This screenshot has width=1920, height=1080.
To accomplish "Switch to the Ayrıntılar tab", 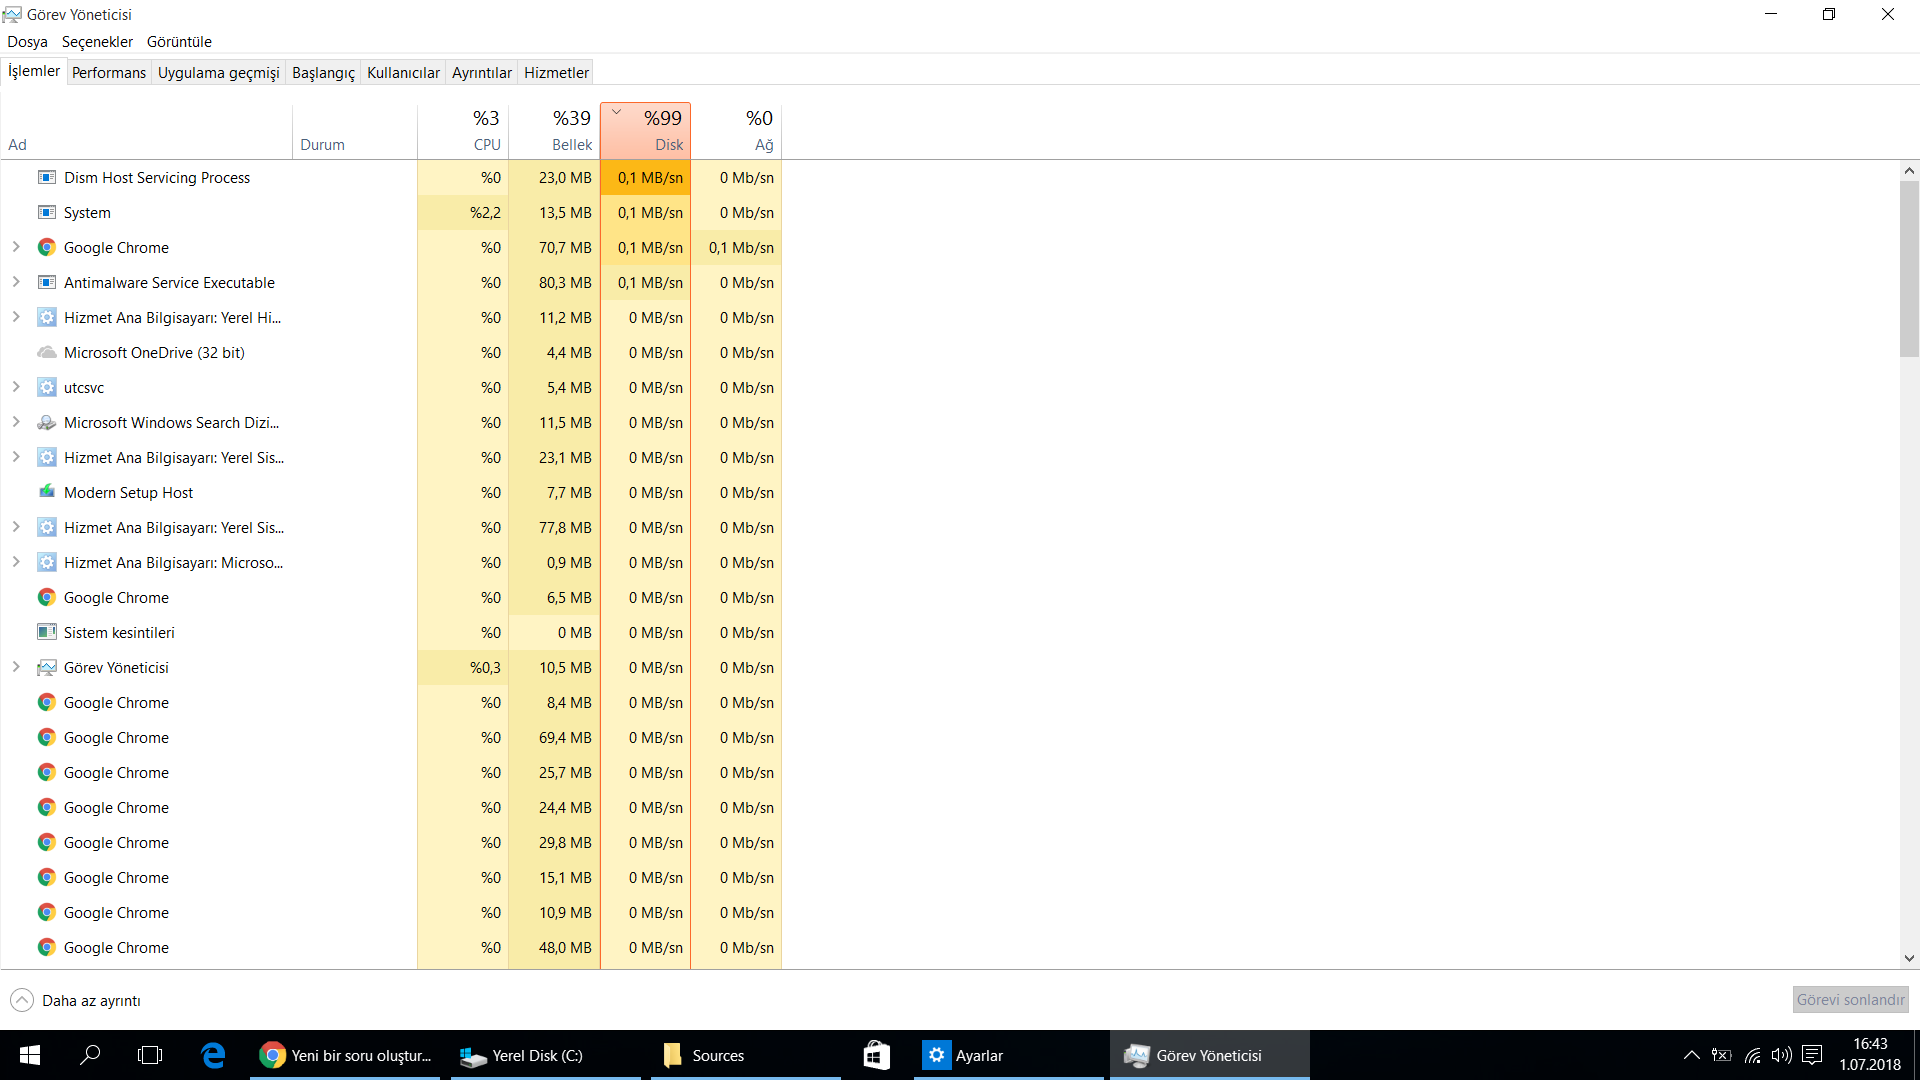I will coord(481,73).
